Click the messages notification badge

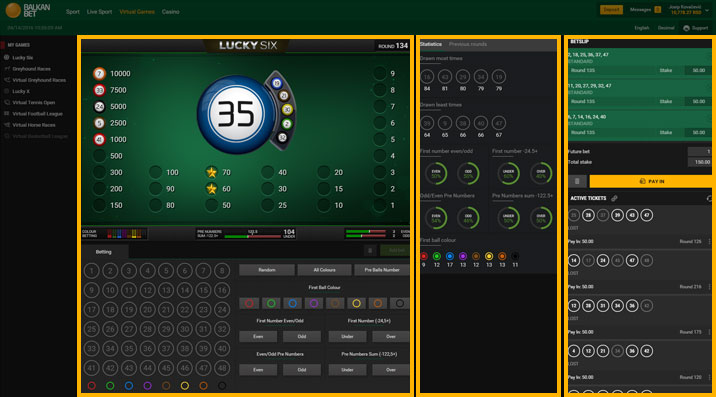point(658,10)
